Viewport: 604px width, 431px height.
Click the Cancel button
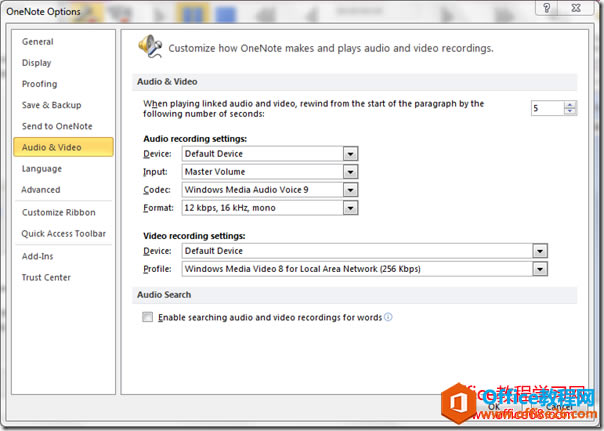pos(559,406)
